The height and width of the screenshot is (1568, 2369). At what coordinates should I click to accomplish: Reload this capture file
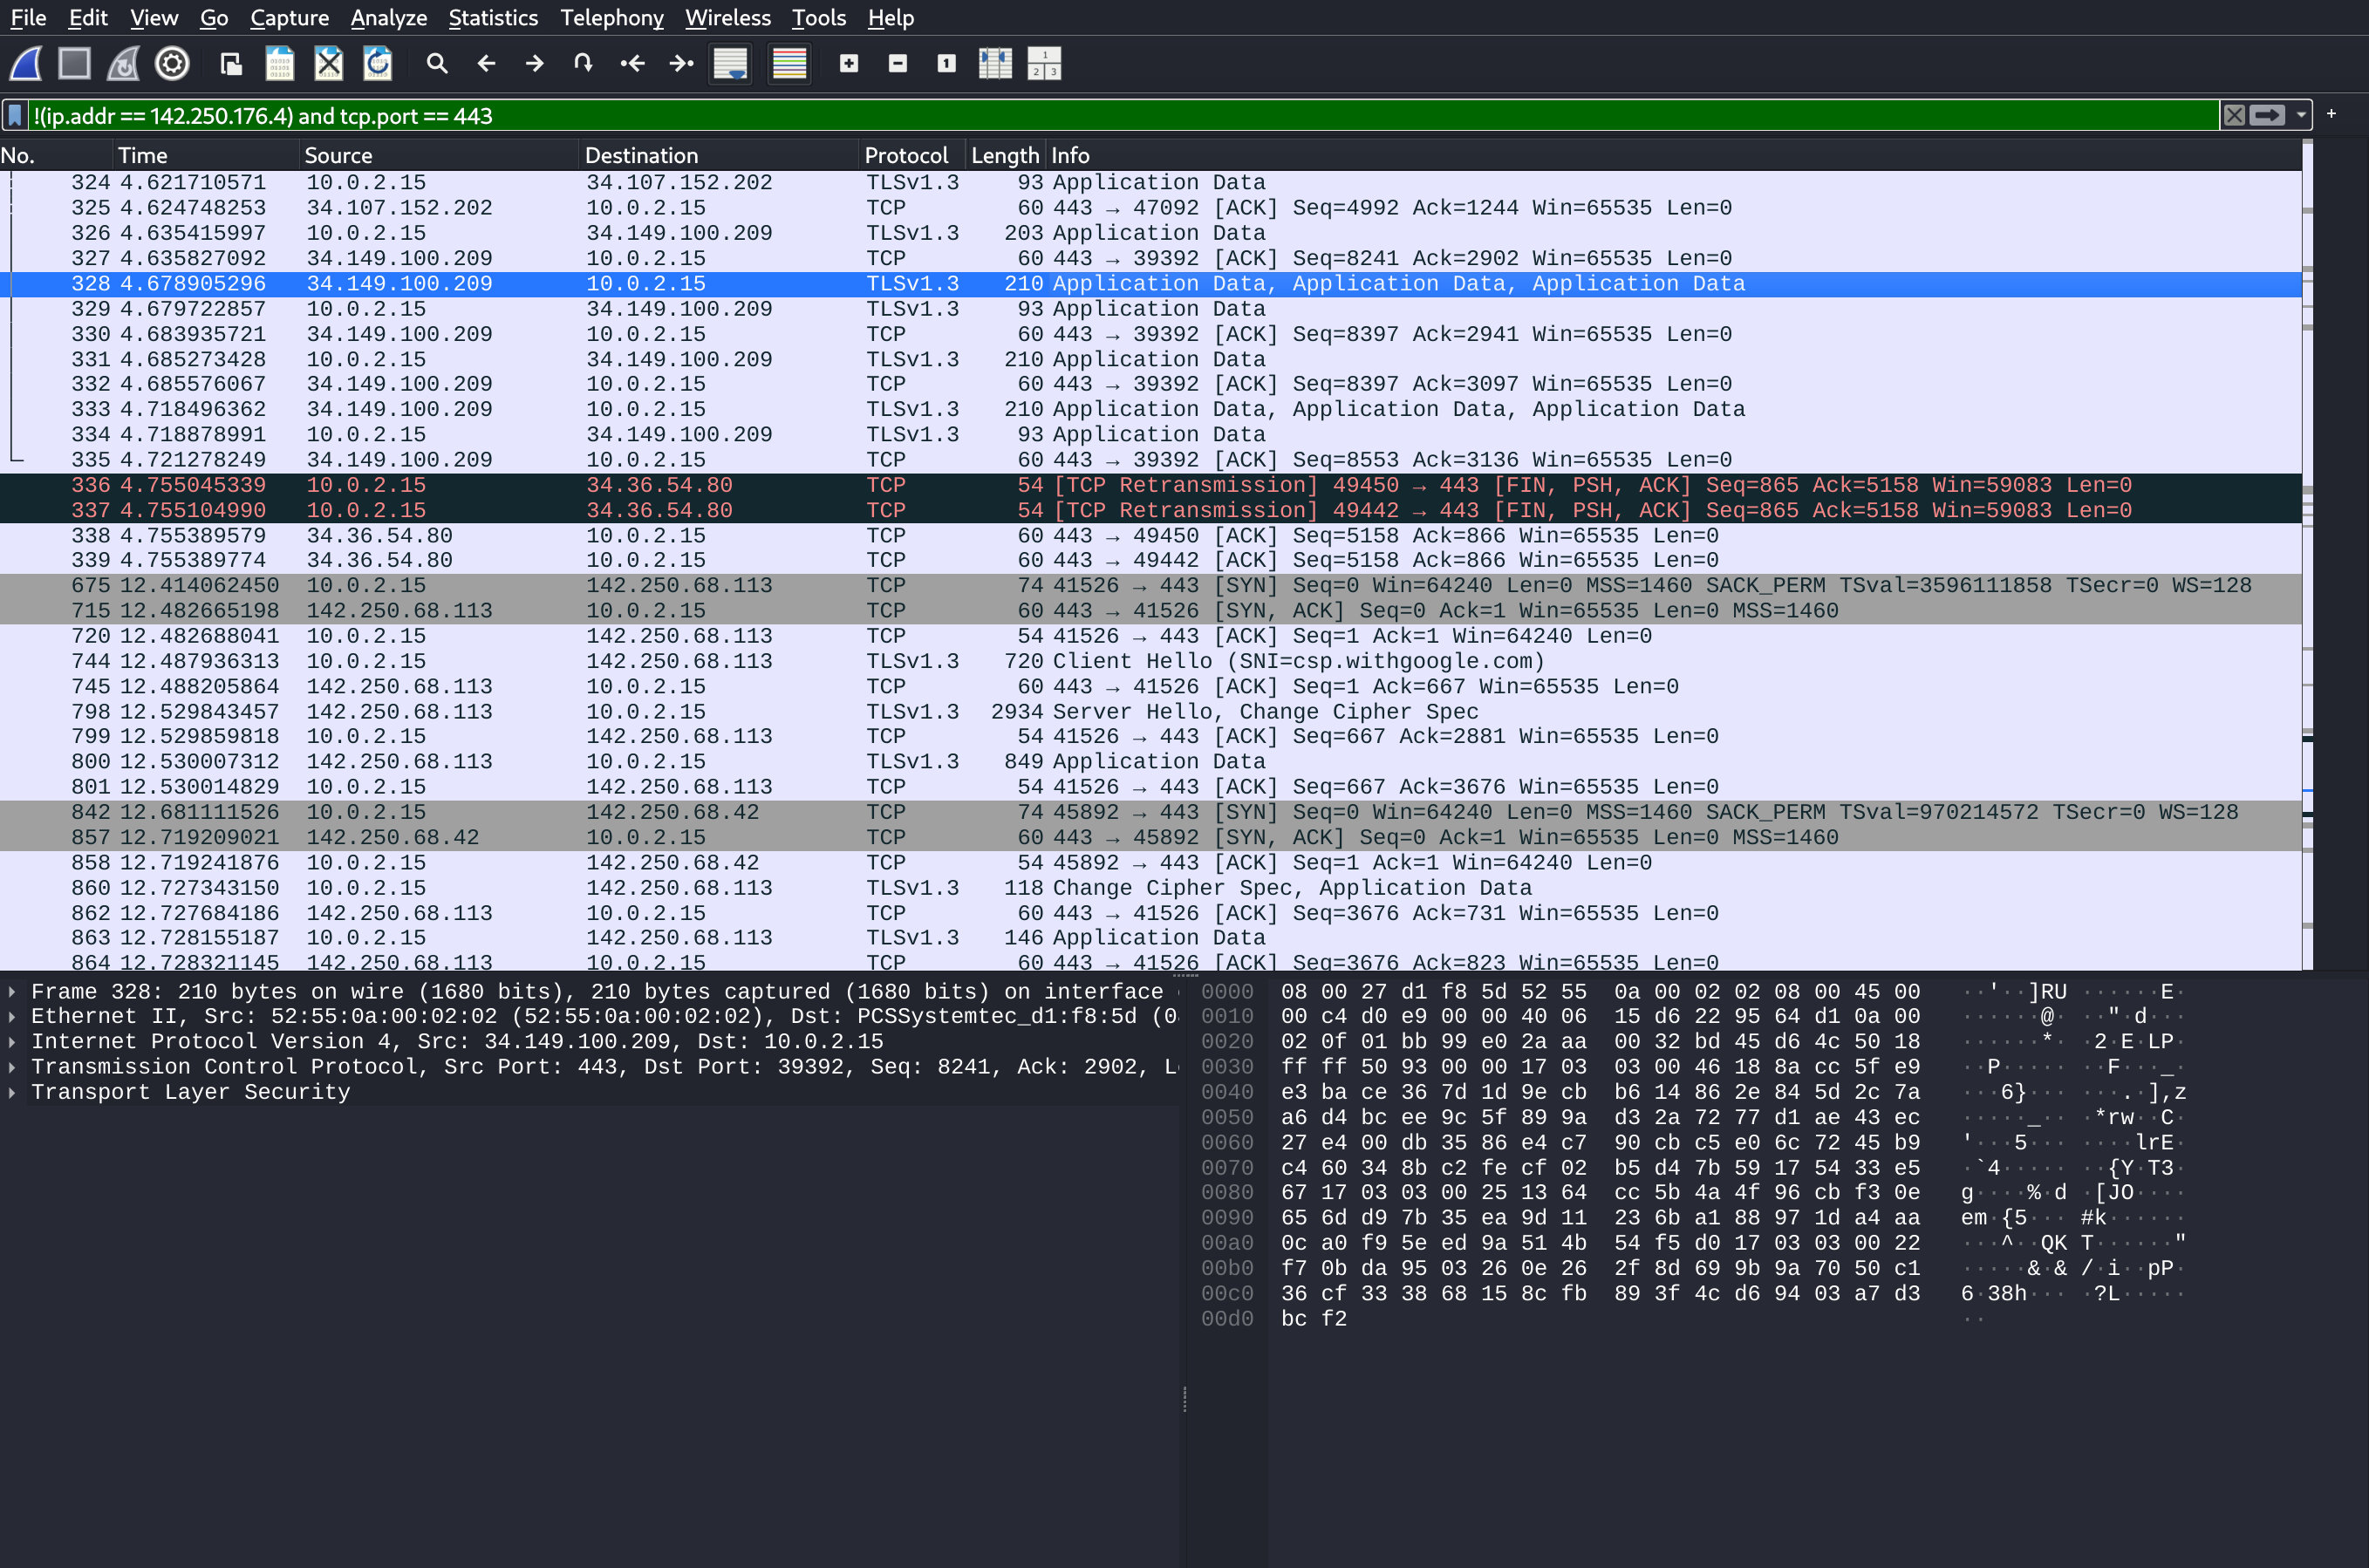coord(378,64)
